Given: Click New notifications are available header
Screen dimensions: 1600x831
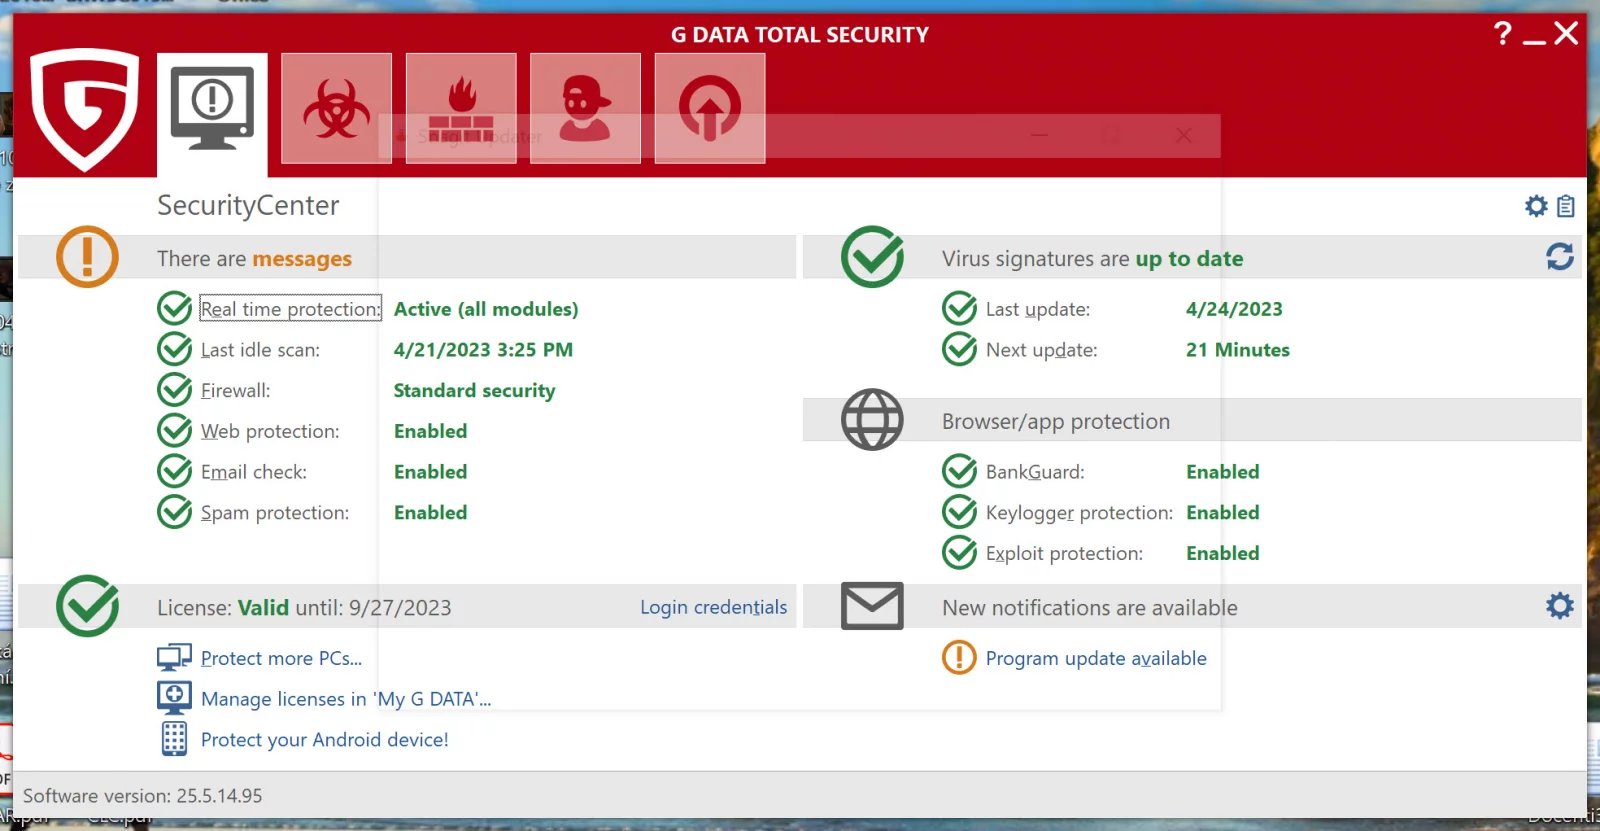Looking at the screenshot, I should point(1090,608).
